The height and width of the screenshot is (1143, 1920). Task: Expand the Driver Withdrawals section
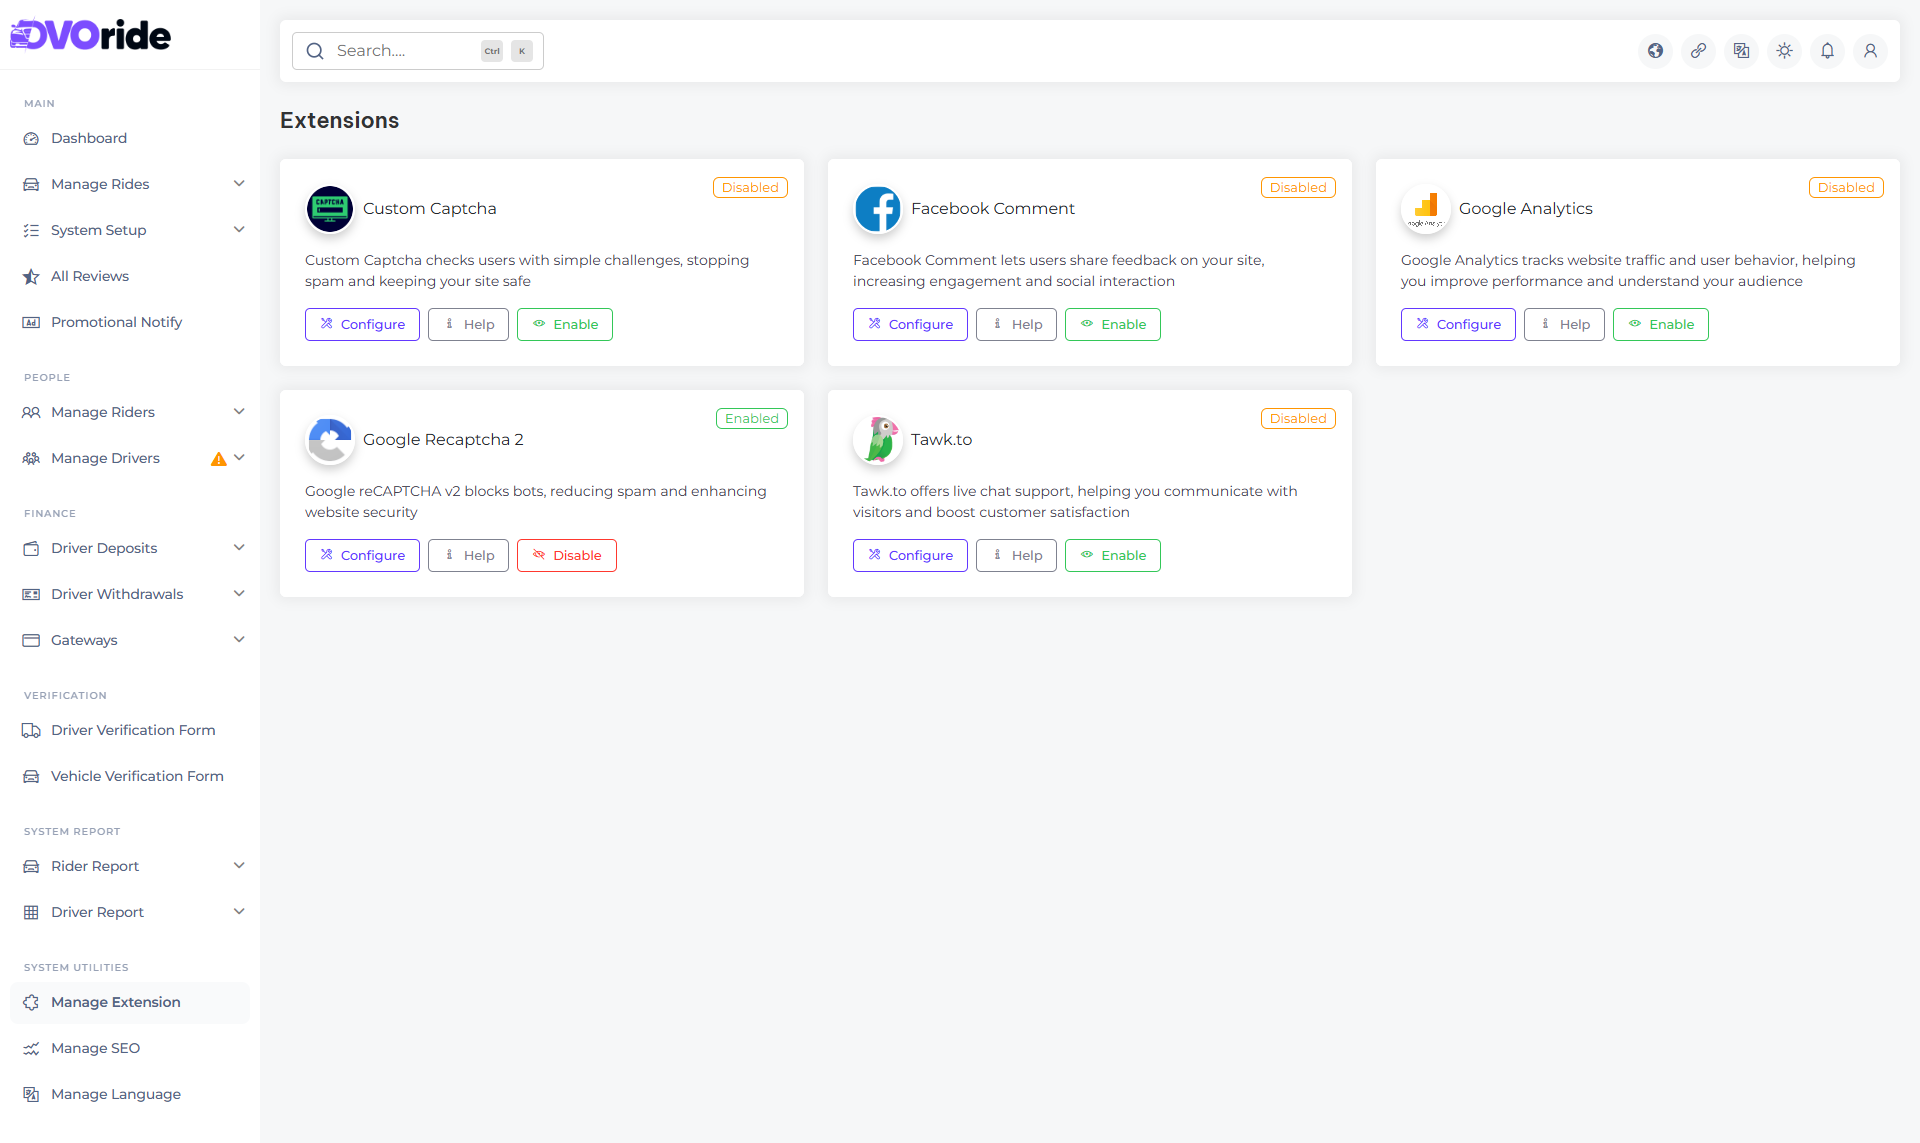point(239,593)
